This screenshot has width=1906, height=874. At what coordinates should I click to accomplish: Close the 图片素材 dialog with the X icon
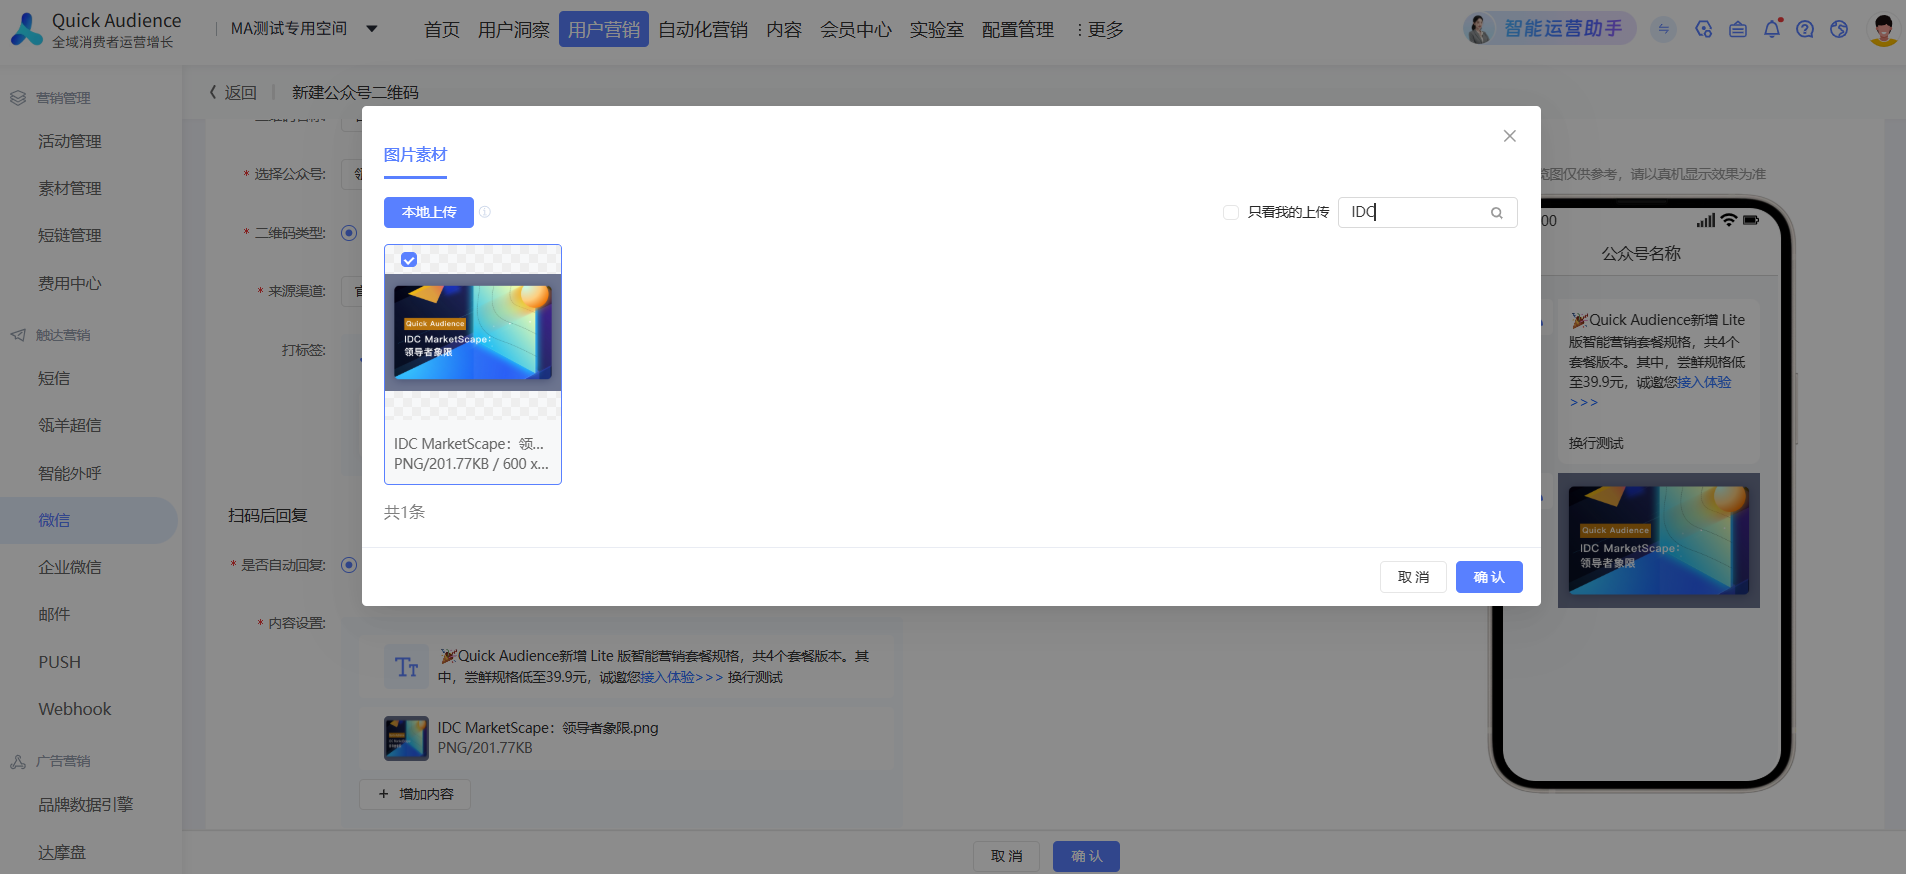[x=1510, y=136]
